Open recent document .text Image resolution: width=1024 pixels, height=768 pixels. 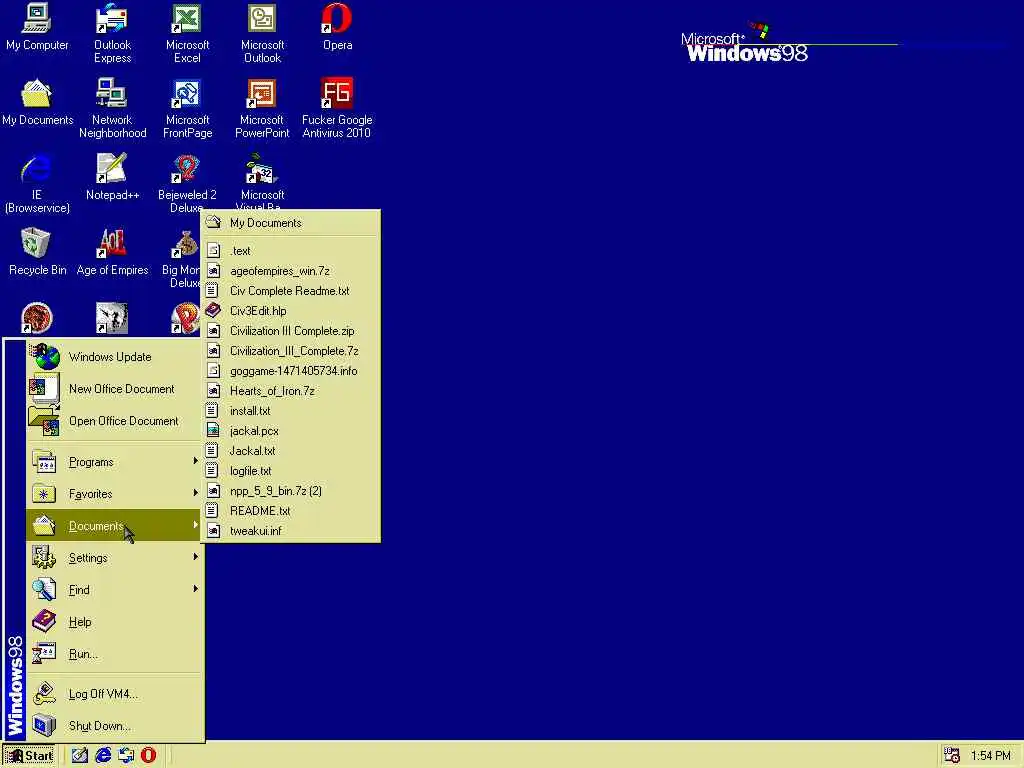coord(291,251)
